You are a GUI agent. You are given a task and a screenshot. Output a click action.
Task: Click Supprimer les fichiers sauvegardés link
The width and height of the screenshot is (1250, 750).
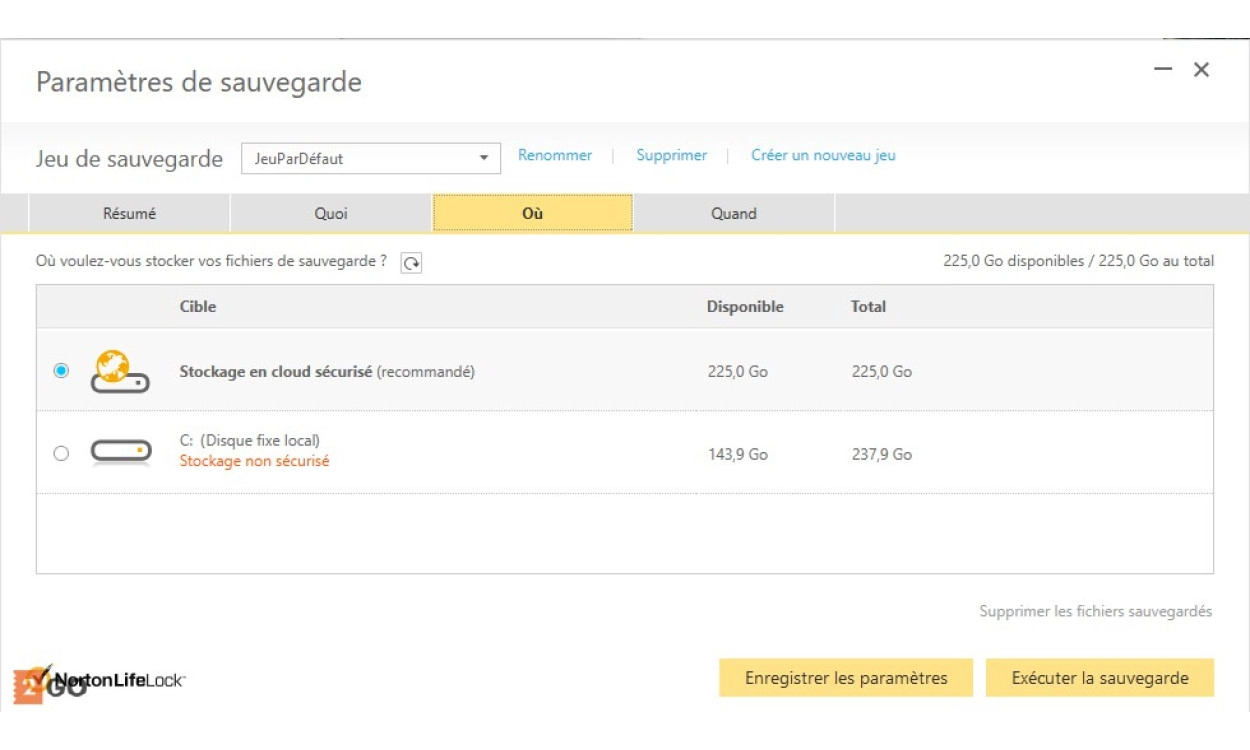click(x=1095, y=611)
